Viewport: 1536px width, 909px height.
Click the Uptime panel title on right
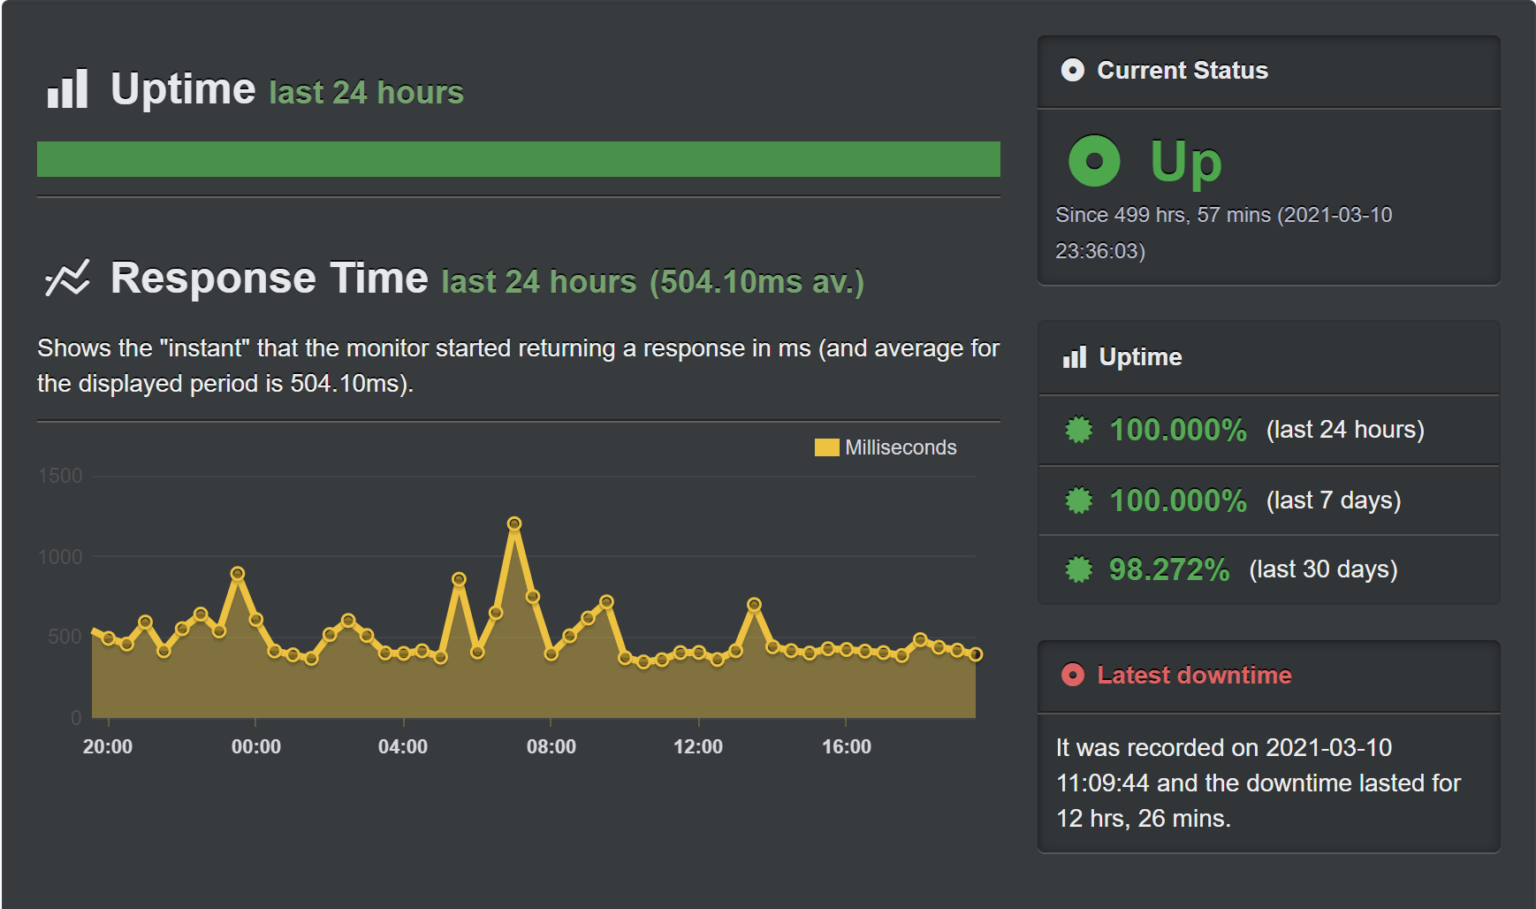click(x=1140, y=357)
